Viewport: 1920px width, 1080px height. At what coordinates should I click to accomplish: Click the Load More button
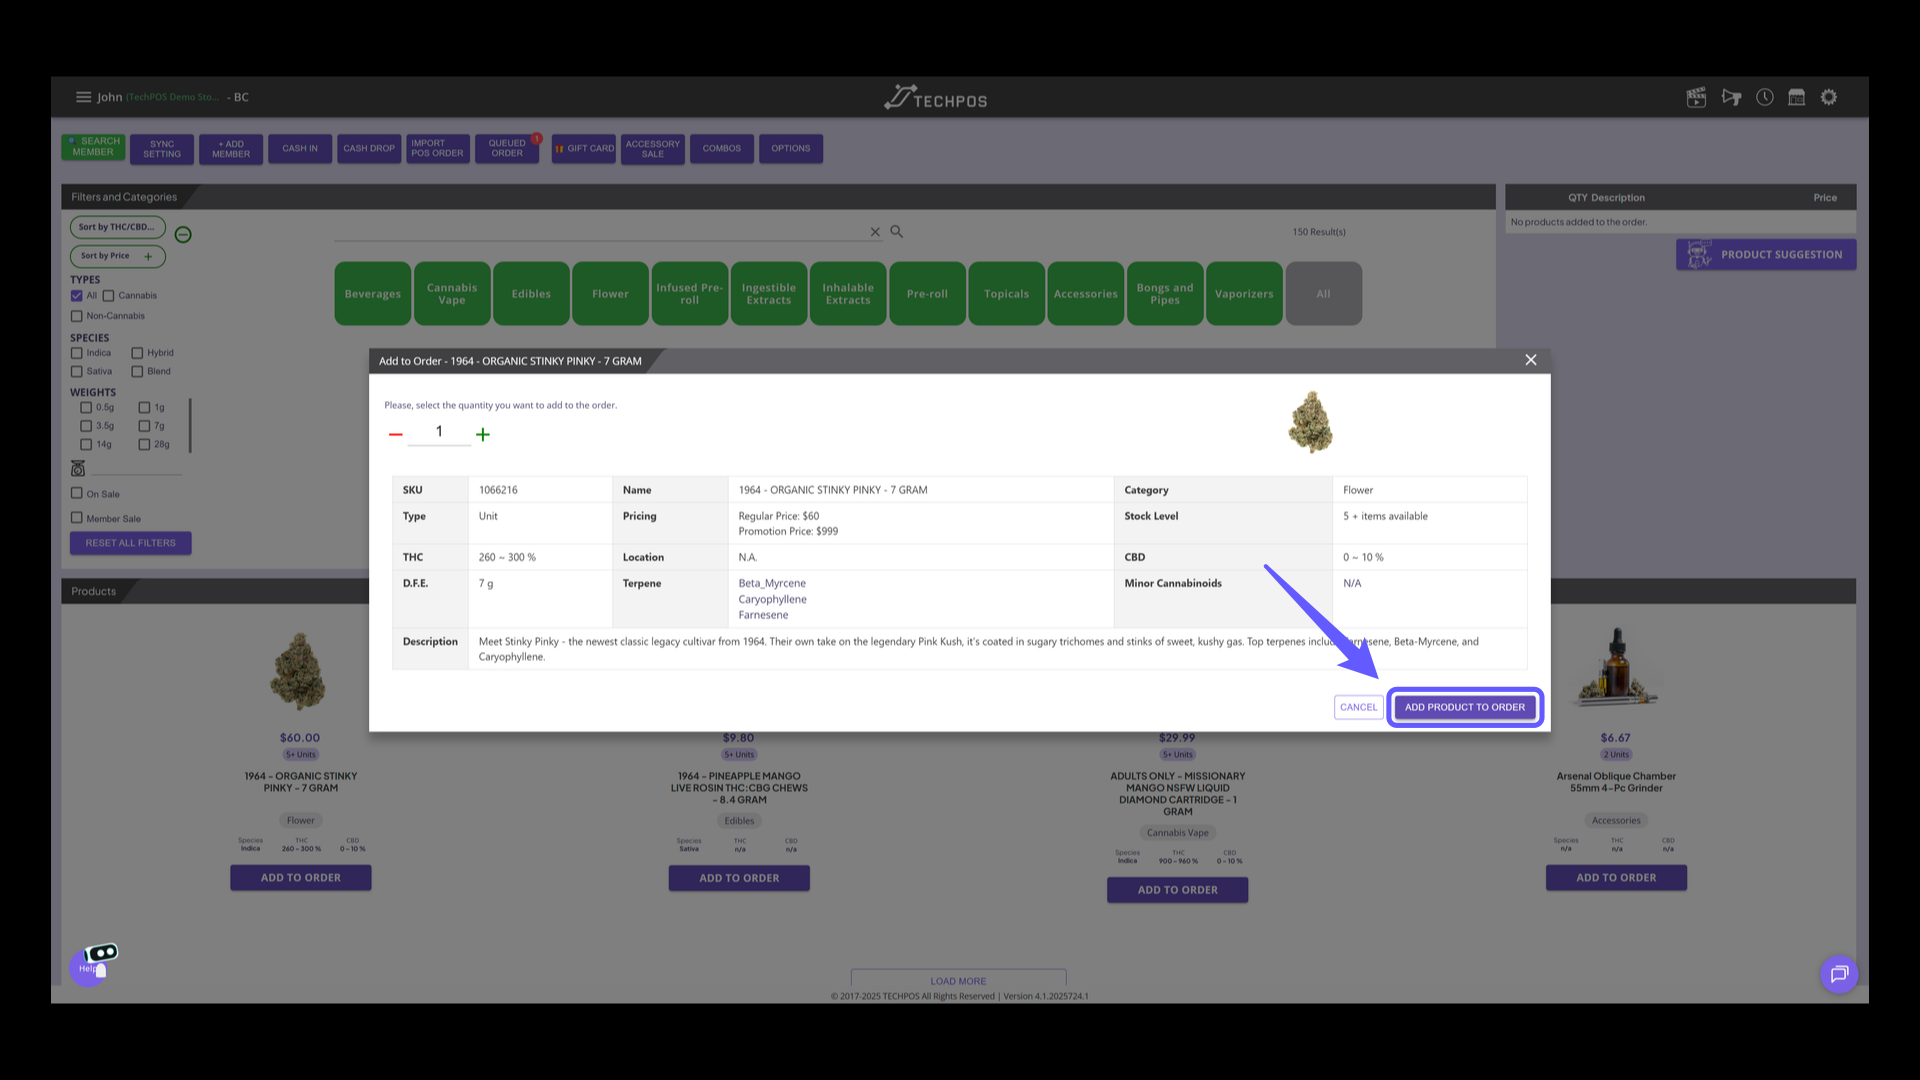click(958, 980)
